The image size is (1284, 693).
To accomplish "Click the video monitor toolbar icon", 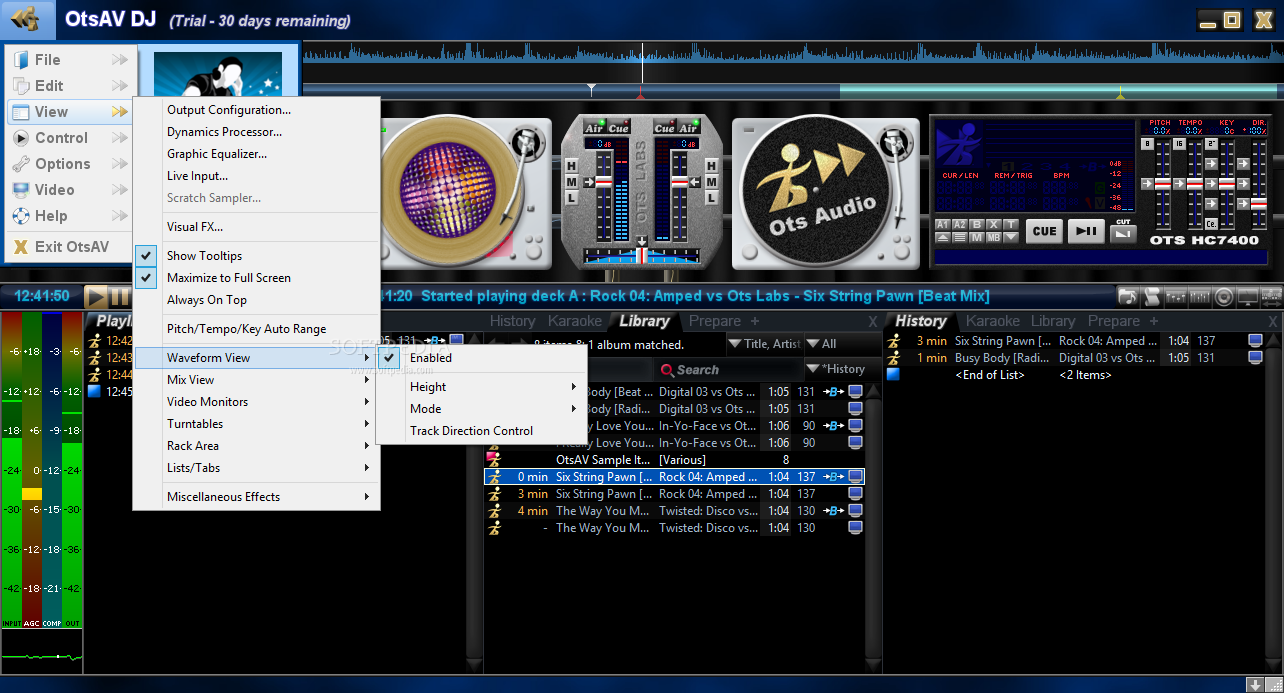I will pyautogui.click(x=1247, y=296).
